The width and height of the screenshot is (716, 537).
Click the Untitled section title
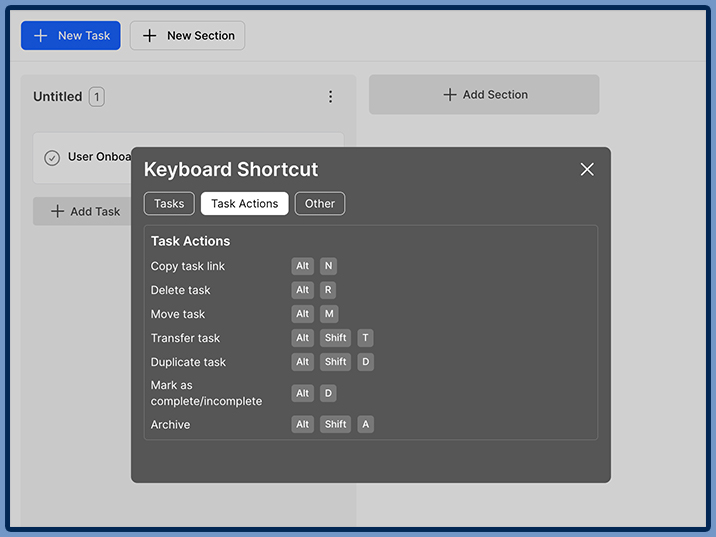pos(57,97)
